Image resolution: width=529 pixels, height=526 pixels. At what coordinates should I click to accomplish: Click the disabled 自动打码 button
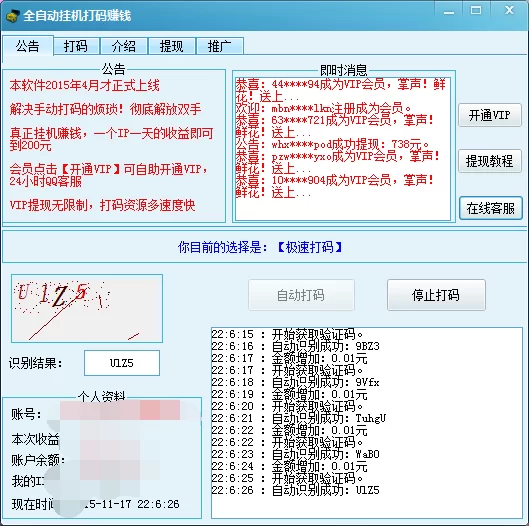click(301, 295)
